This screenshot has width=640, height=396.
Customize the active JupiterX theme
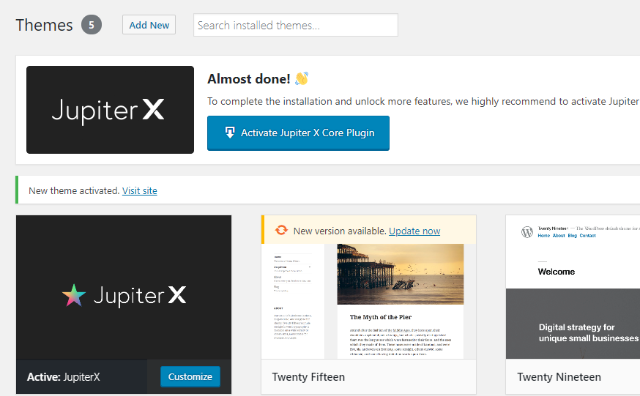[190, 376]
